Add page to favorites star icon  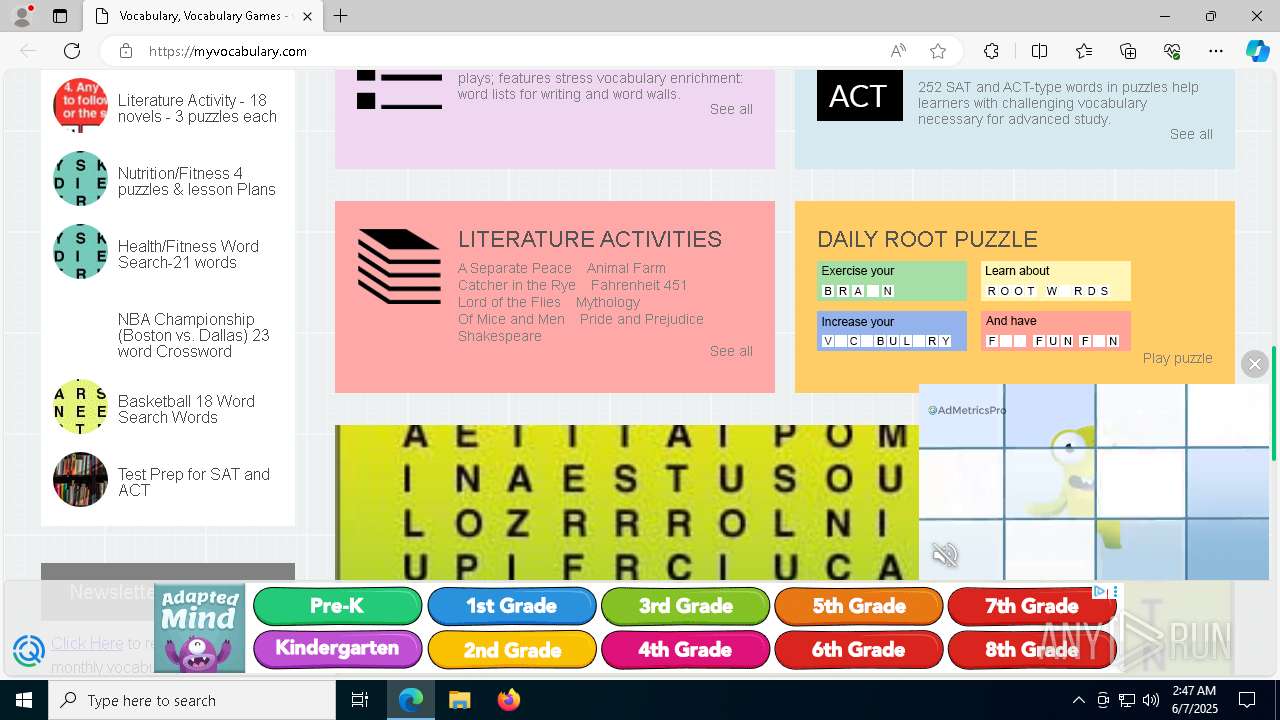(x=937, y=51)
